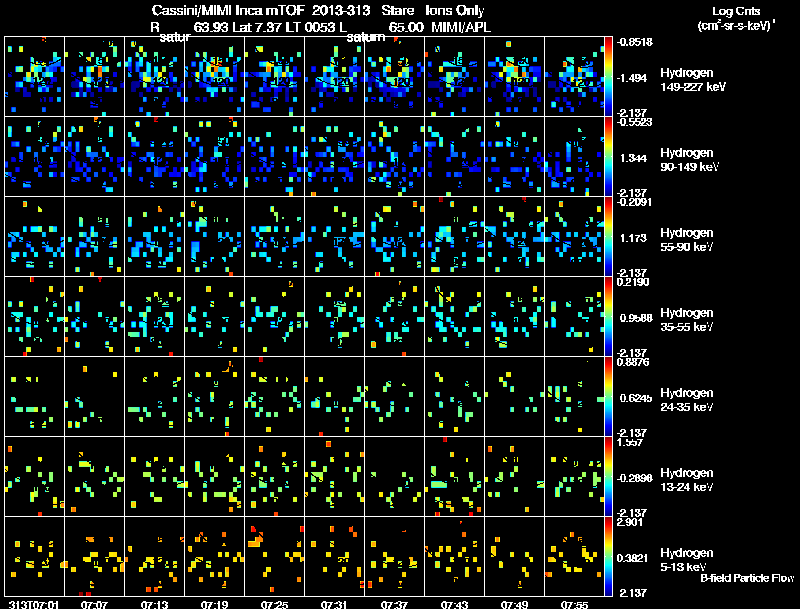Click the '07:49' time axis label
Image resolution: width=800 pixels, height=609 pixels.
(514, 604)
